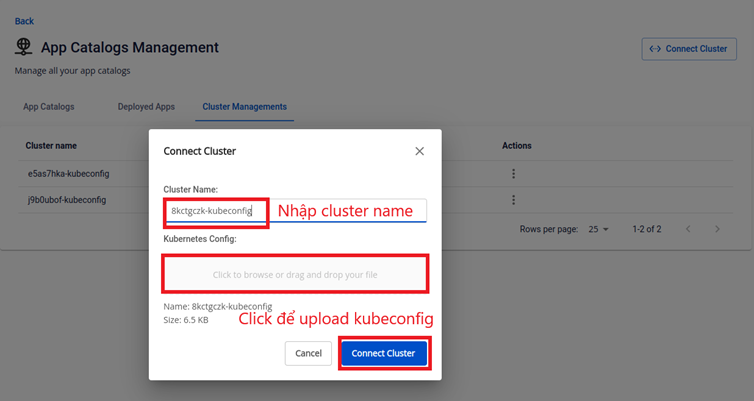Open actions menu for e5as7hka-kubeconfig cluster
754x401 pixels.
click(x=514, y=173)
